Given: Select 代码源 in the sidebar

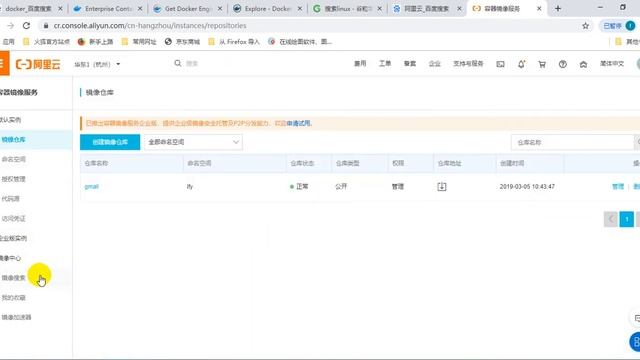Looking at the screenshot, I should tap(11, 199).
